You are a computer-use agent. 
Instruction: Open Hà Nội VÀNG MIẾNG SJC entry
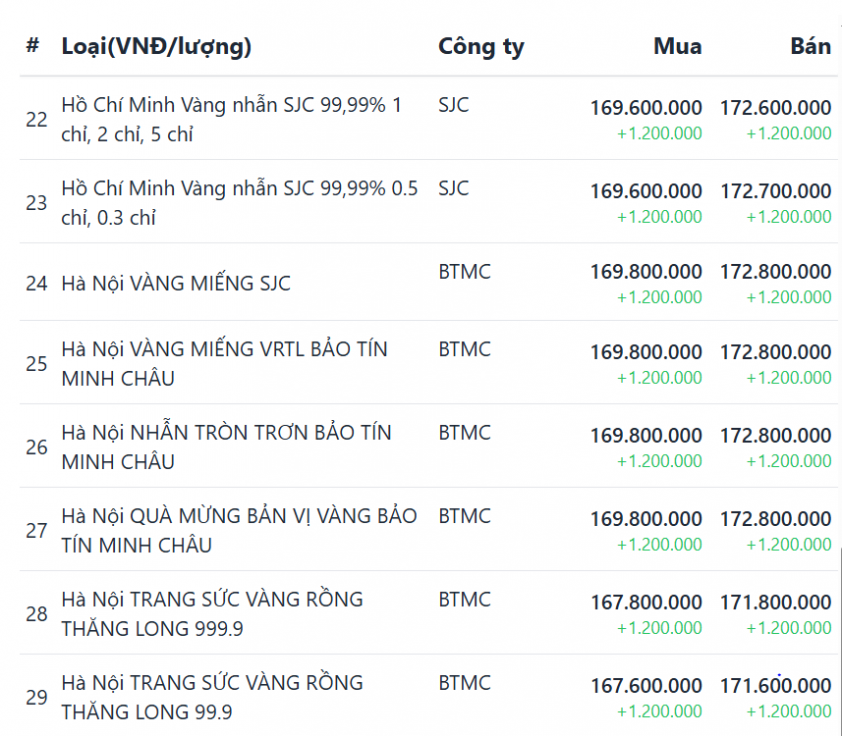pos(176,283)
